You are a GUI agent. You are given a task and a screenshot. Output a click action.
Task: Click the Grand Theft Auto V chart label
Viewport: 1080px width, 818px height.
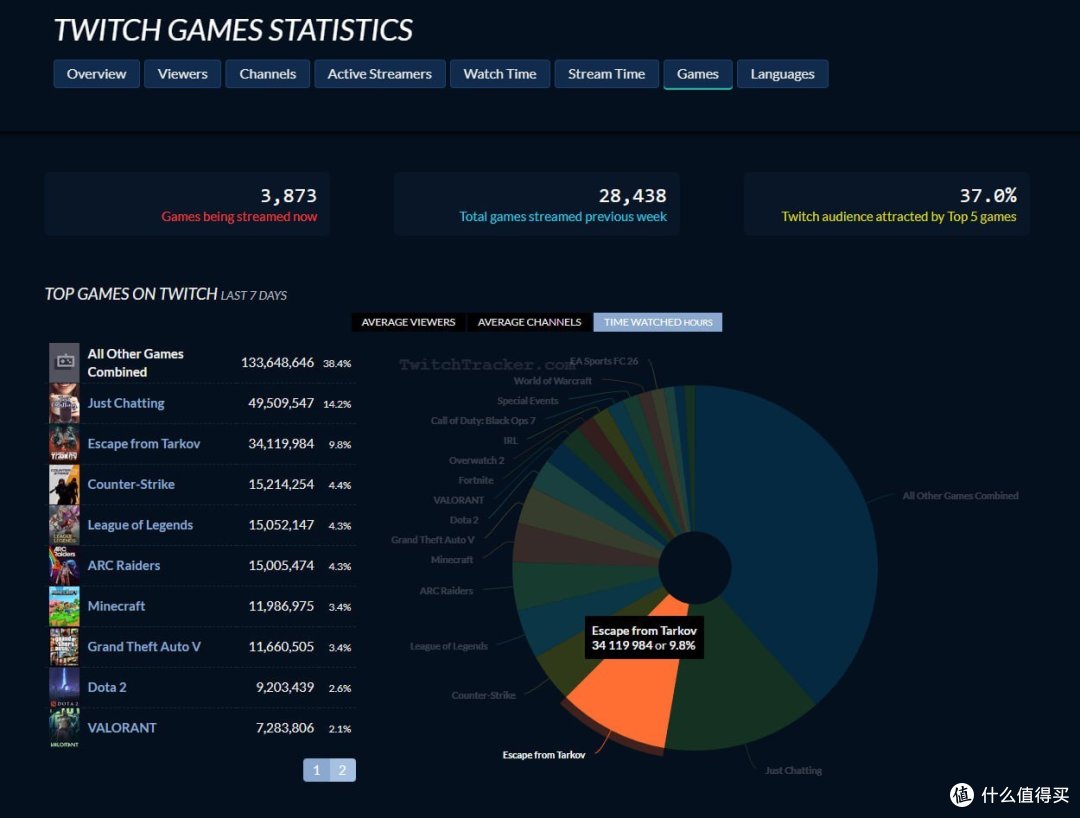pyautogui.click(x=433, y=540)
